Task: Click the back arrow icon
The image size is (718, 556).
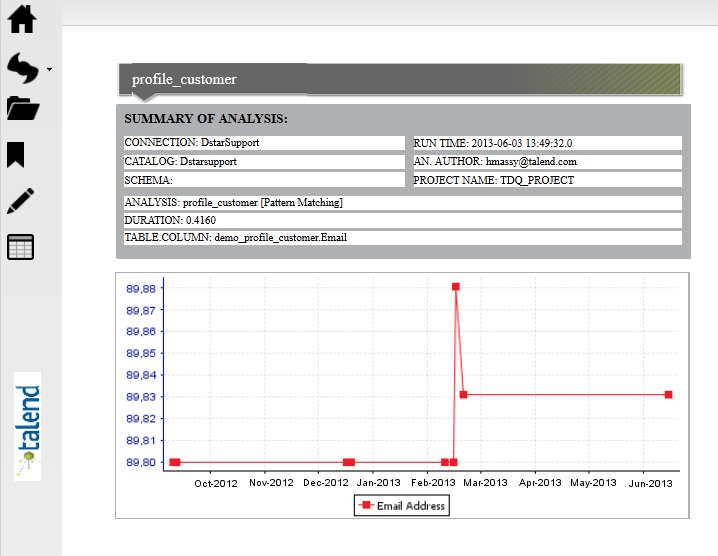Action: (x=22, y=68)
